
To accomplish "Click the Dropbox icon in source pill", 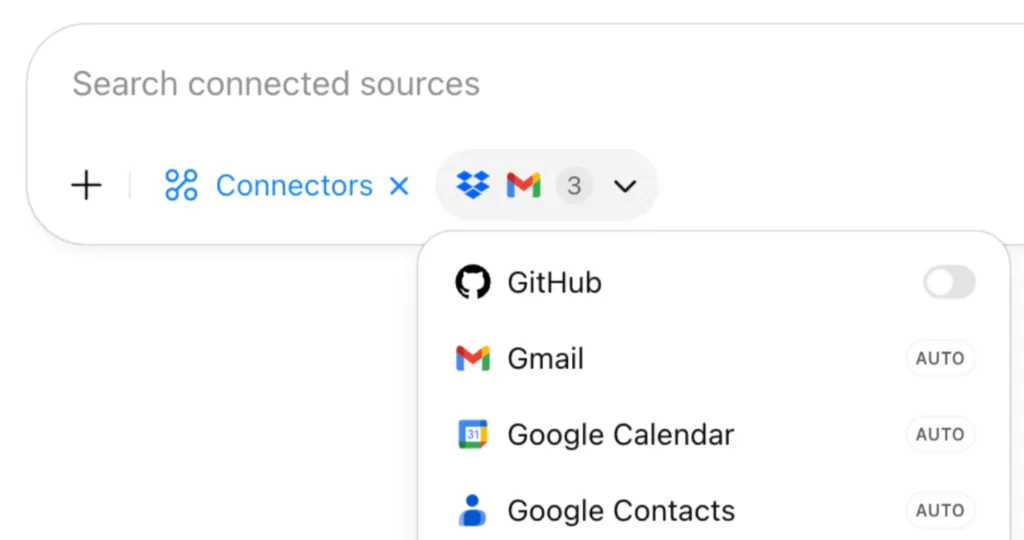I will 473,185.
